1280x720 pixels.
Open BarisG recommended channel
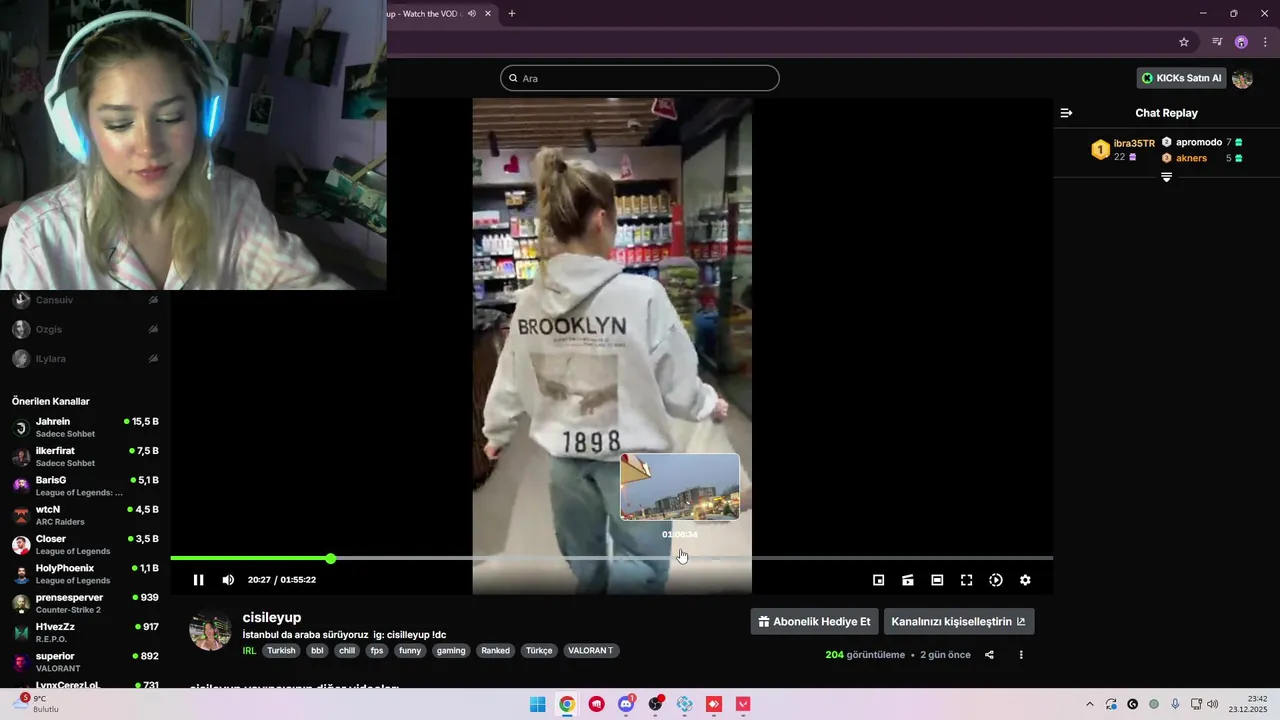pos(85,486)
